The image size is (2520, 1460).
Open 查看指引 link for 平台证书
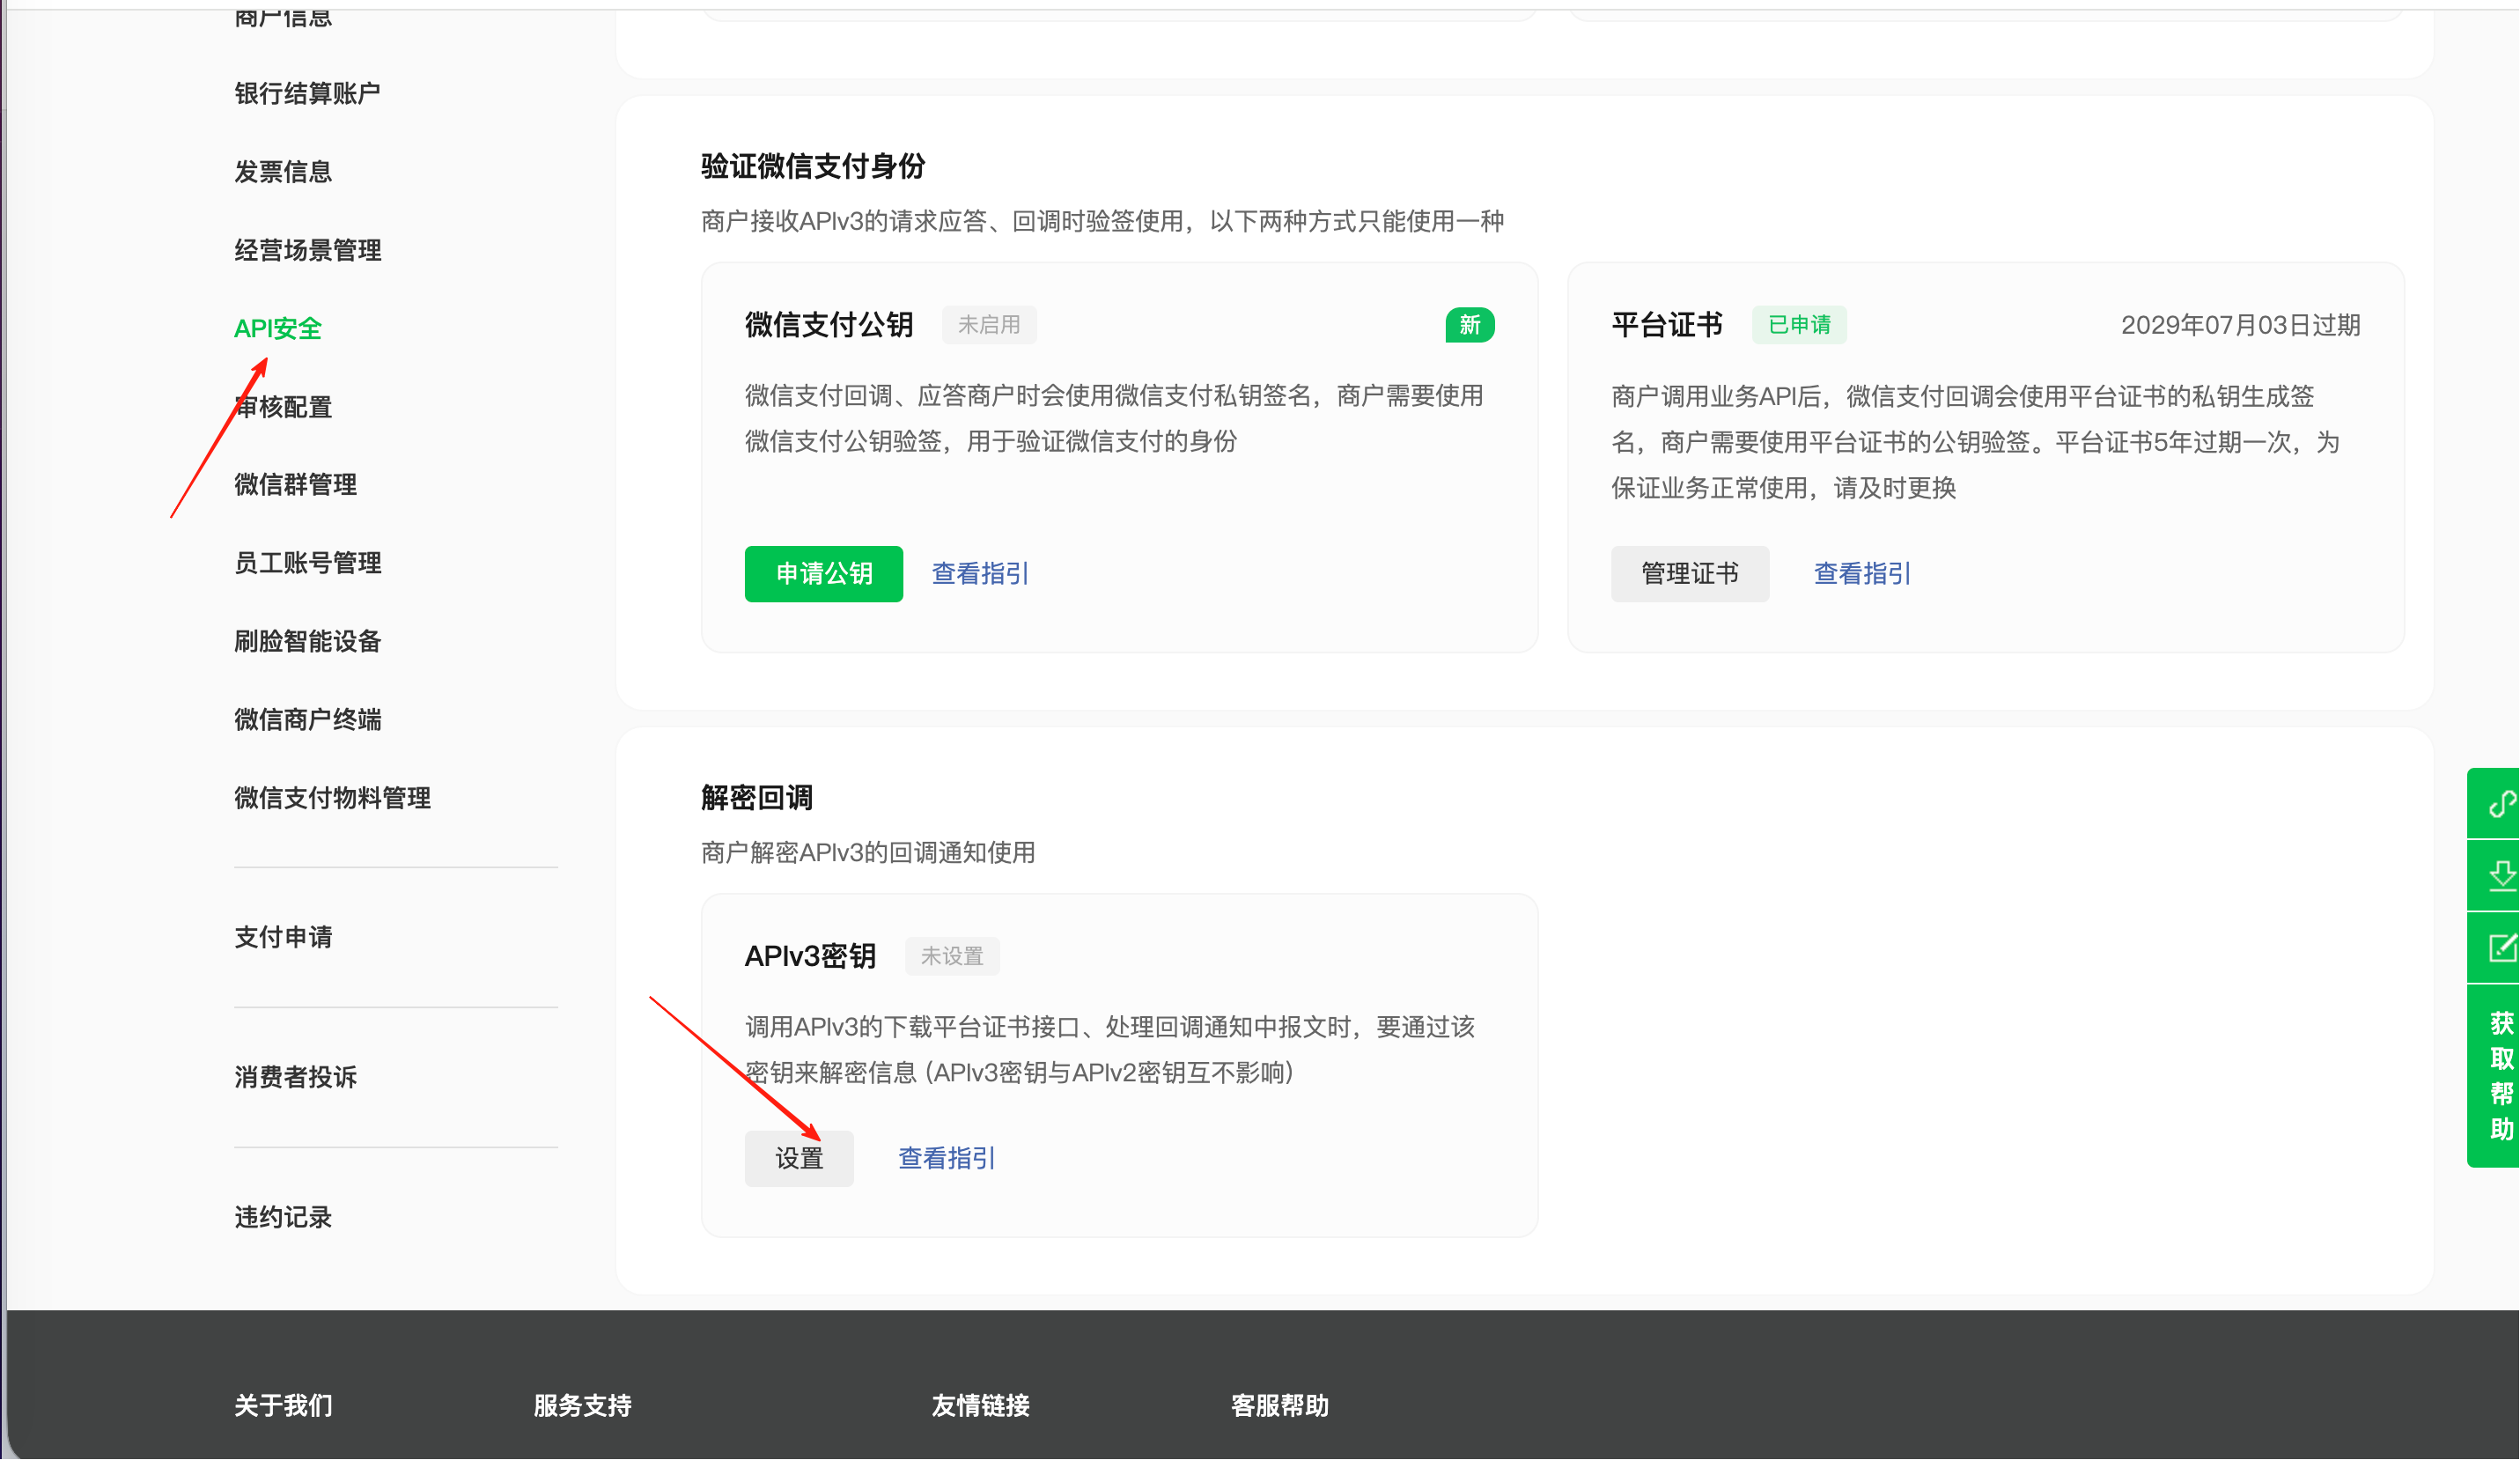[1862, 574]
